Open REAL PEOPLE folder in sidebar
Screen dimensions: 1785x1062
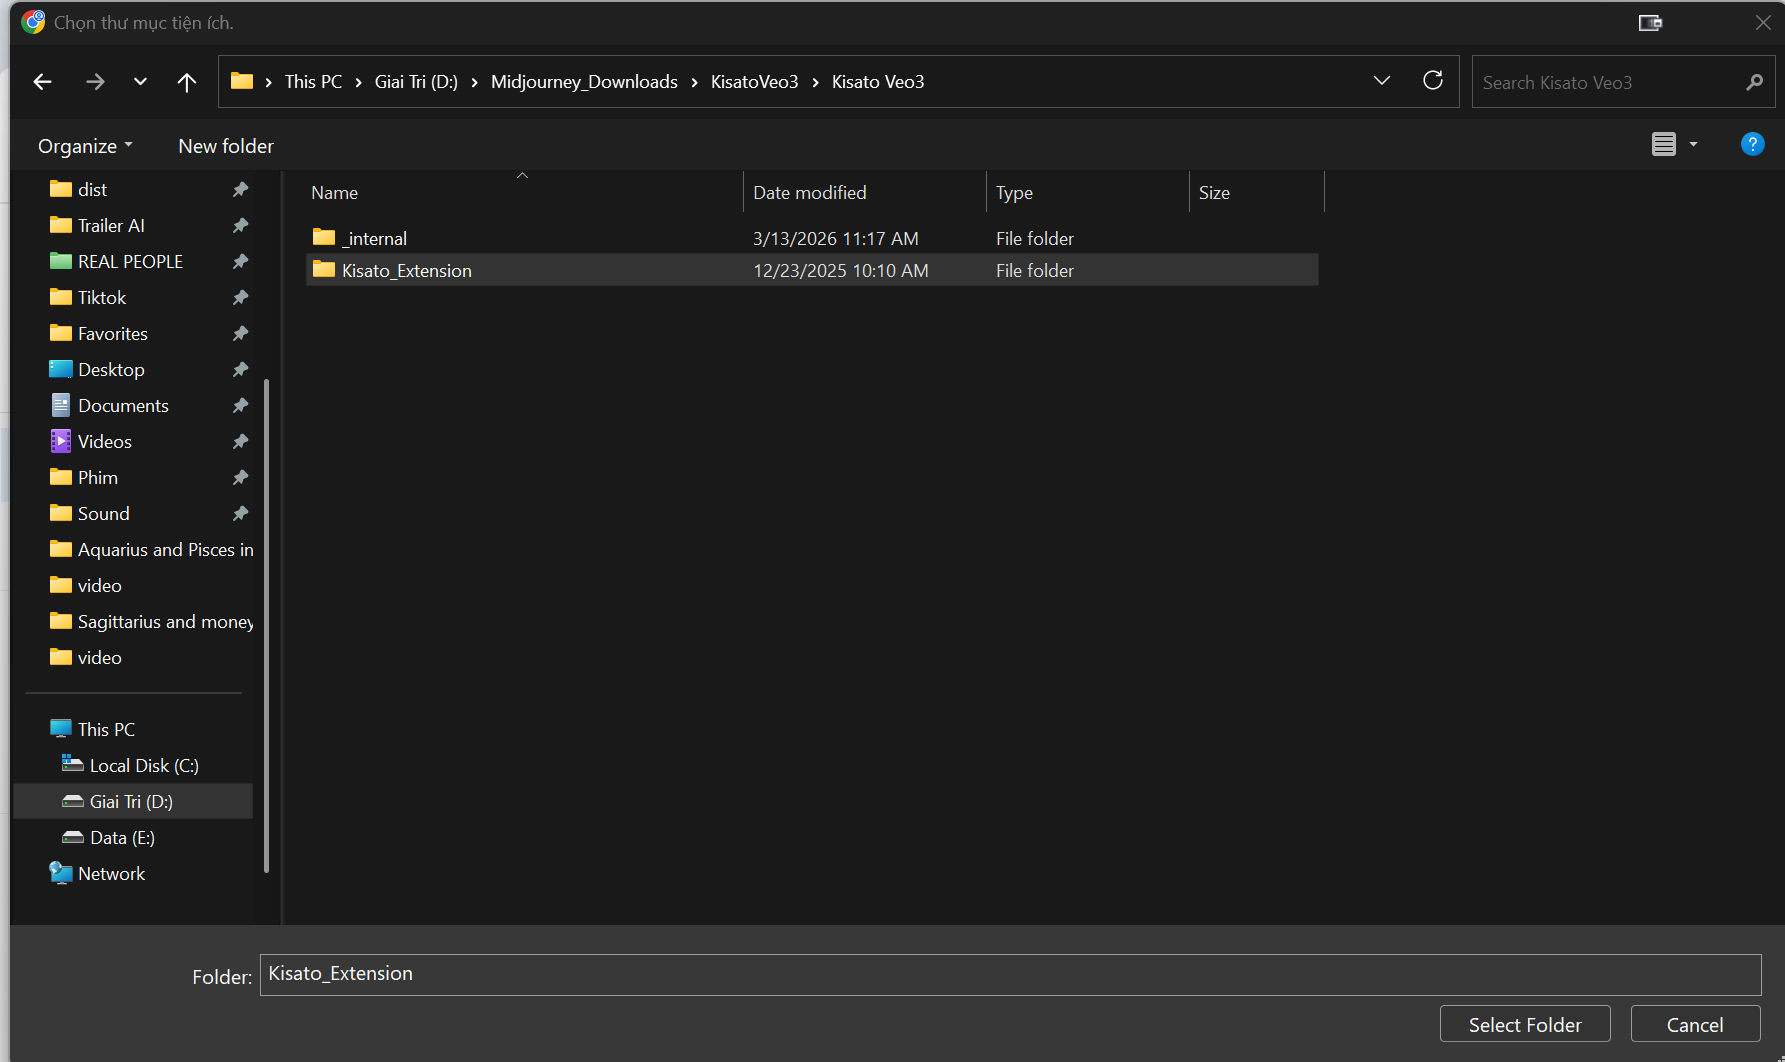click(130, 261)
